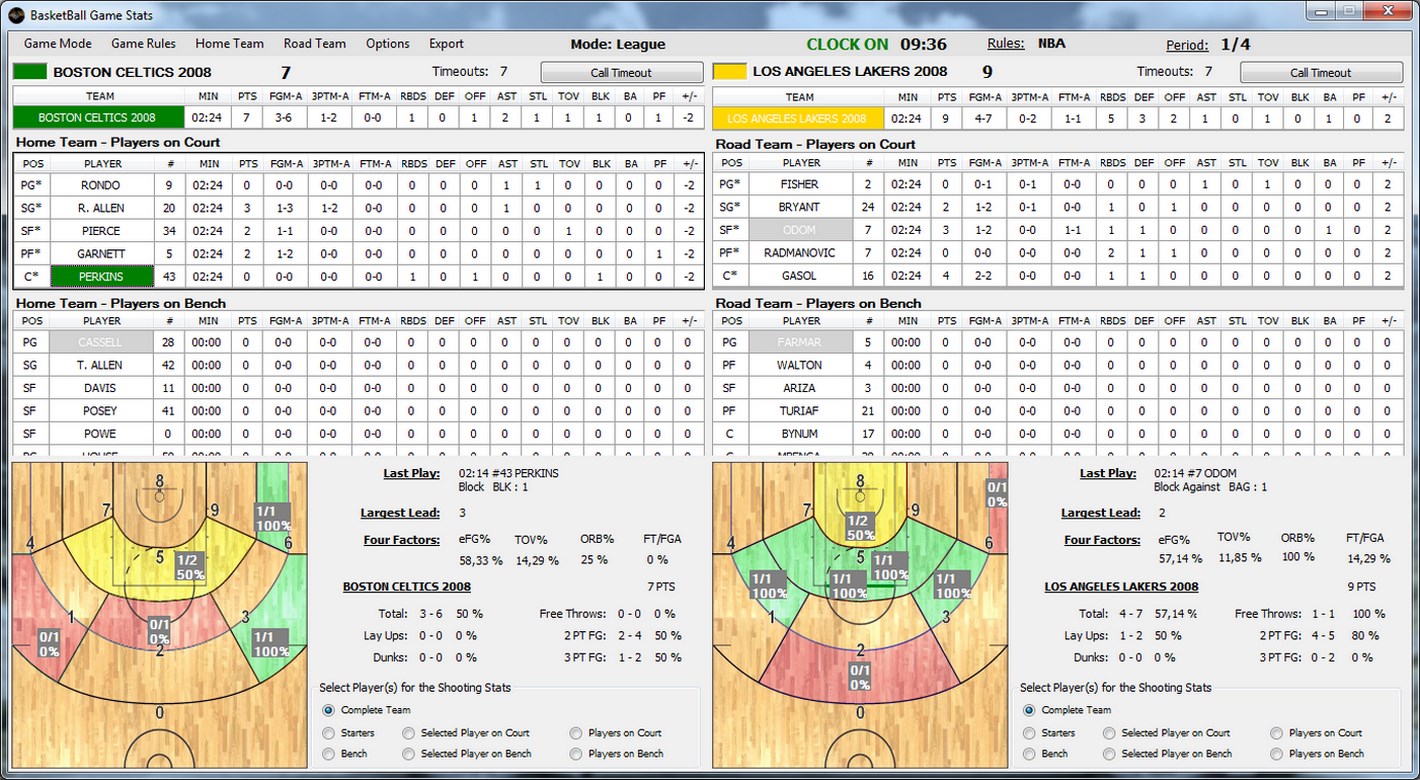Select Starters radio in Lakers shooting stats

click(1029, 733)
